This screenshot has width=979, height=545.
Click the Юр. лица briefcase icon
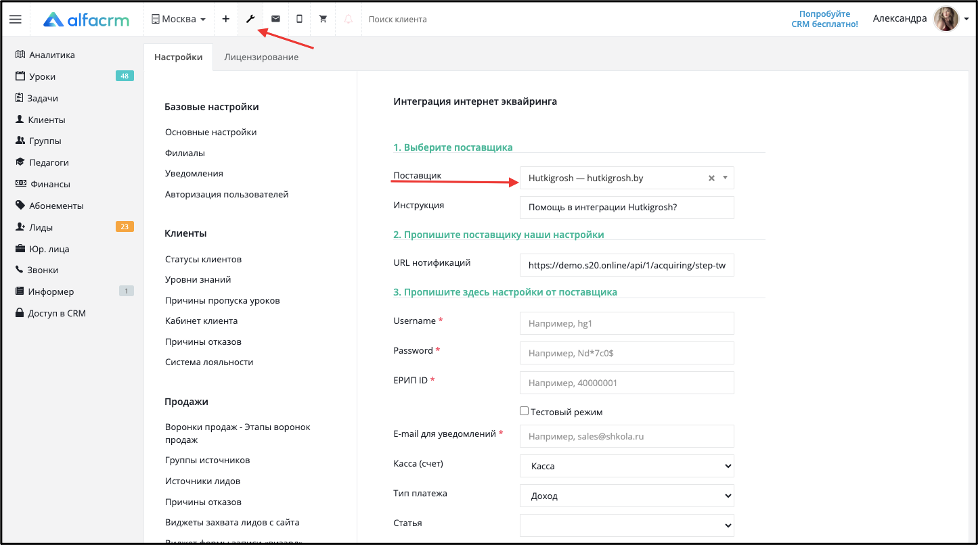(x=20, y=248)
